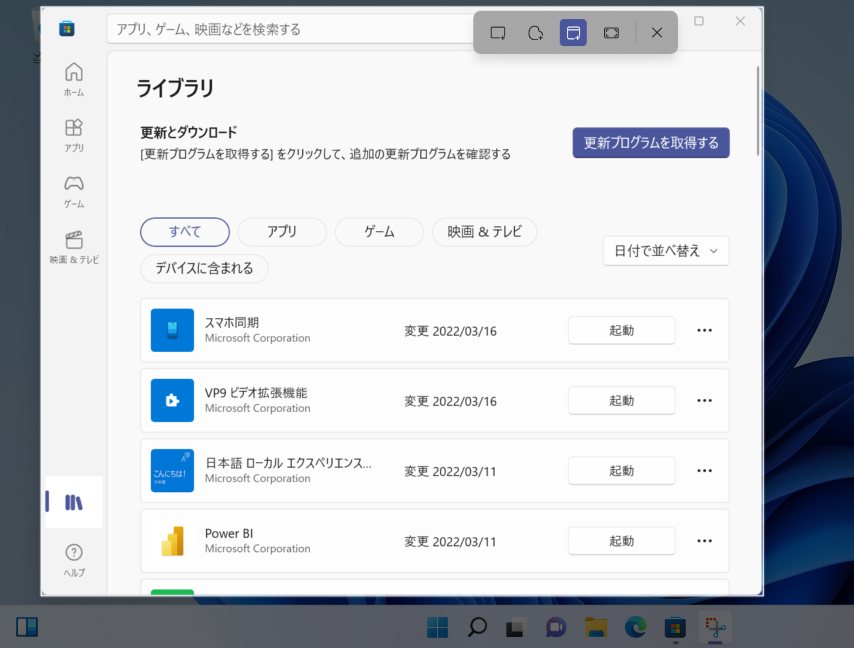Image resolution: width=854 pixels, height=648 pixels.
Task: Select rectangular snip mode
Action: tap(498, 33)
